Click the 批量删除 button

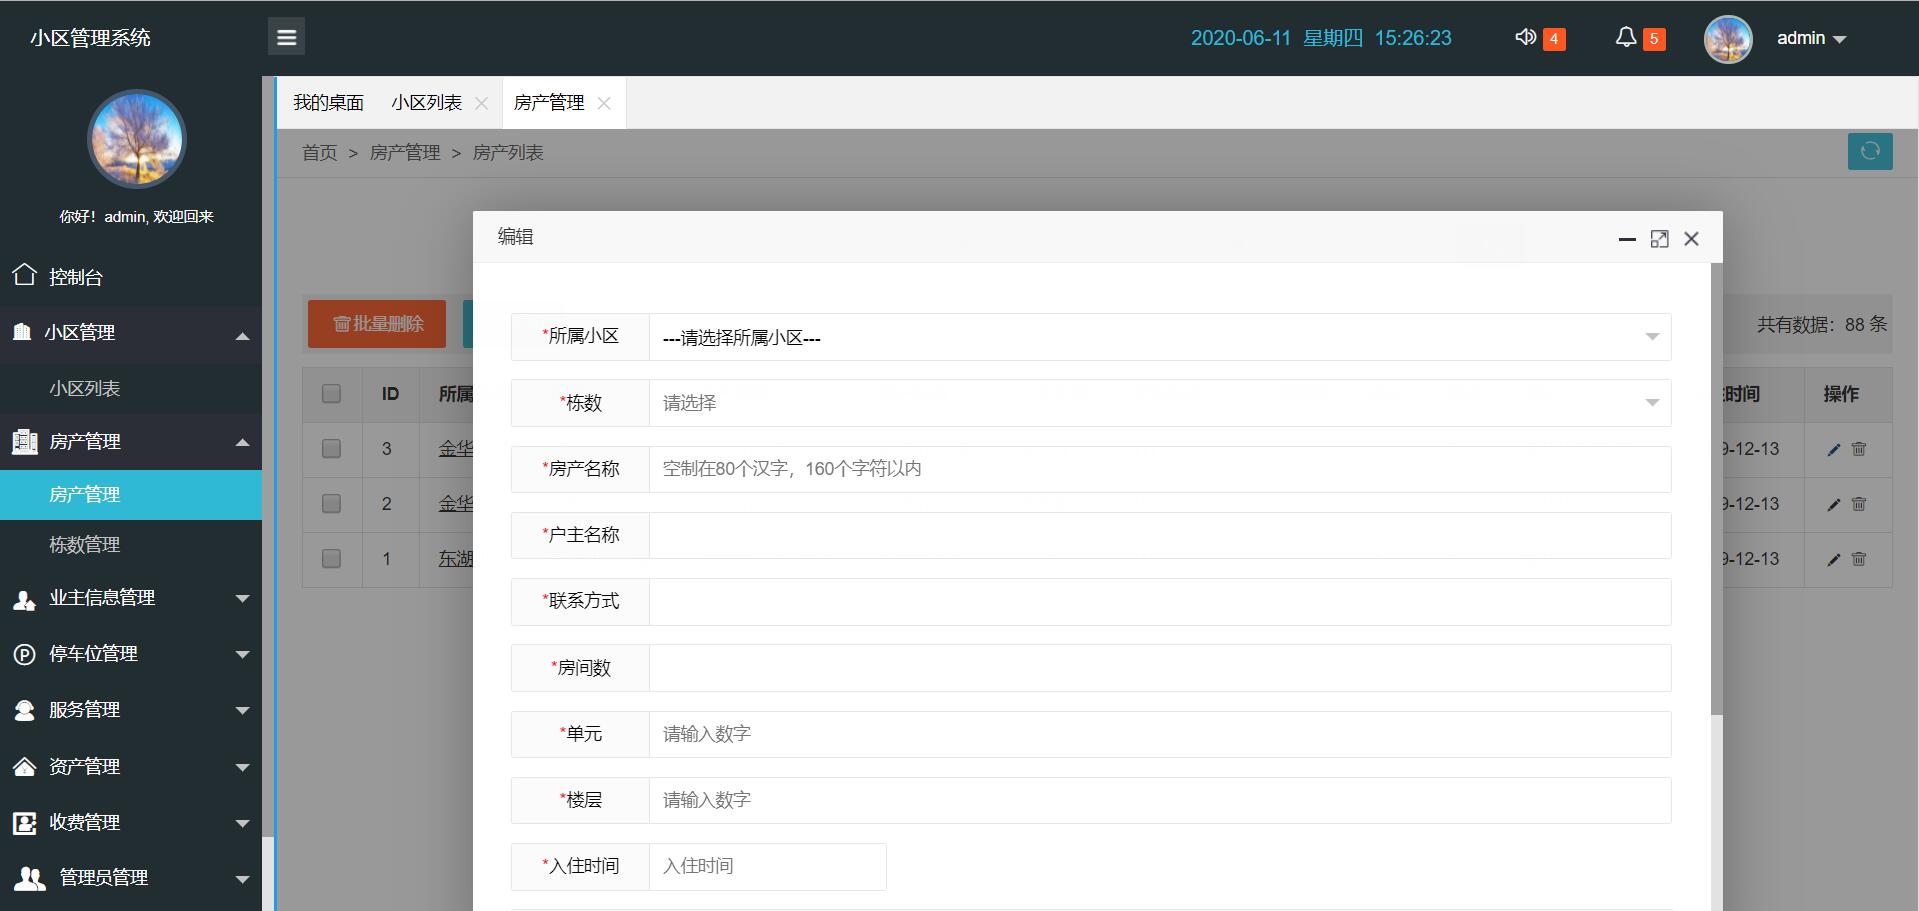coord(377,324)
